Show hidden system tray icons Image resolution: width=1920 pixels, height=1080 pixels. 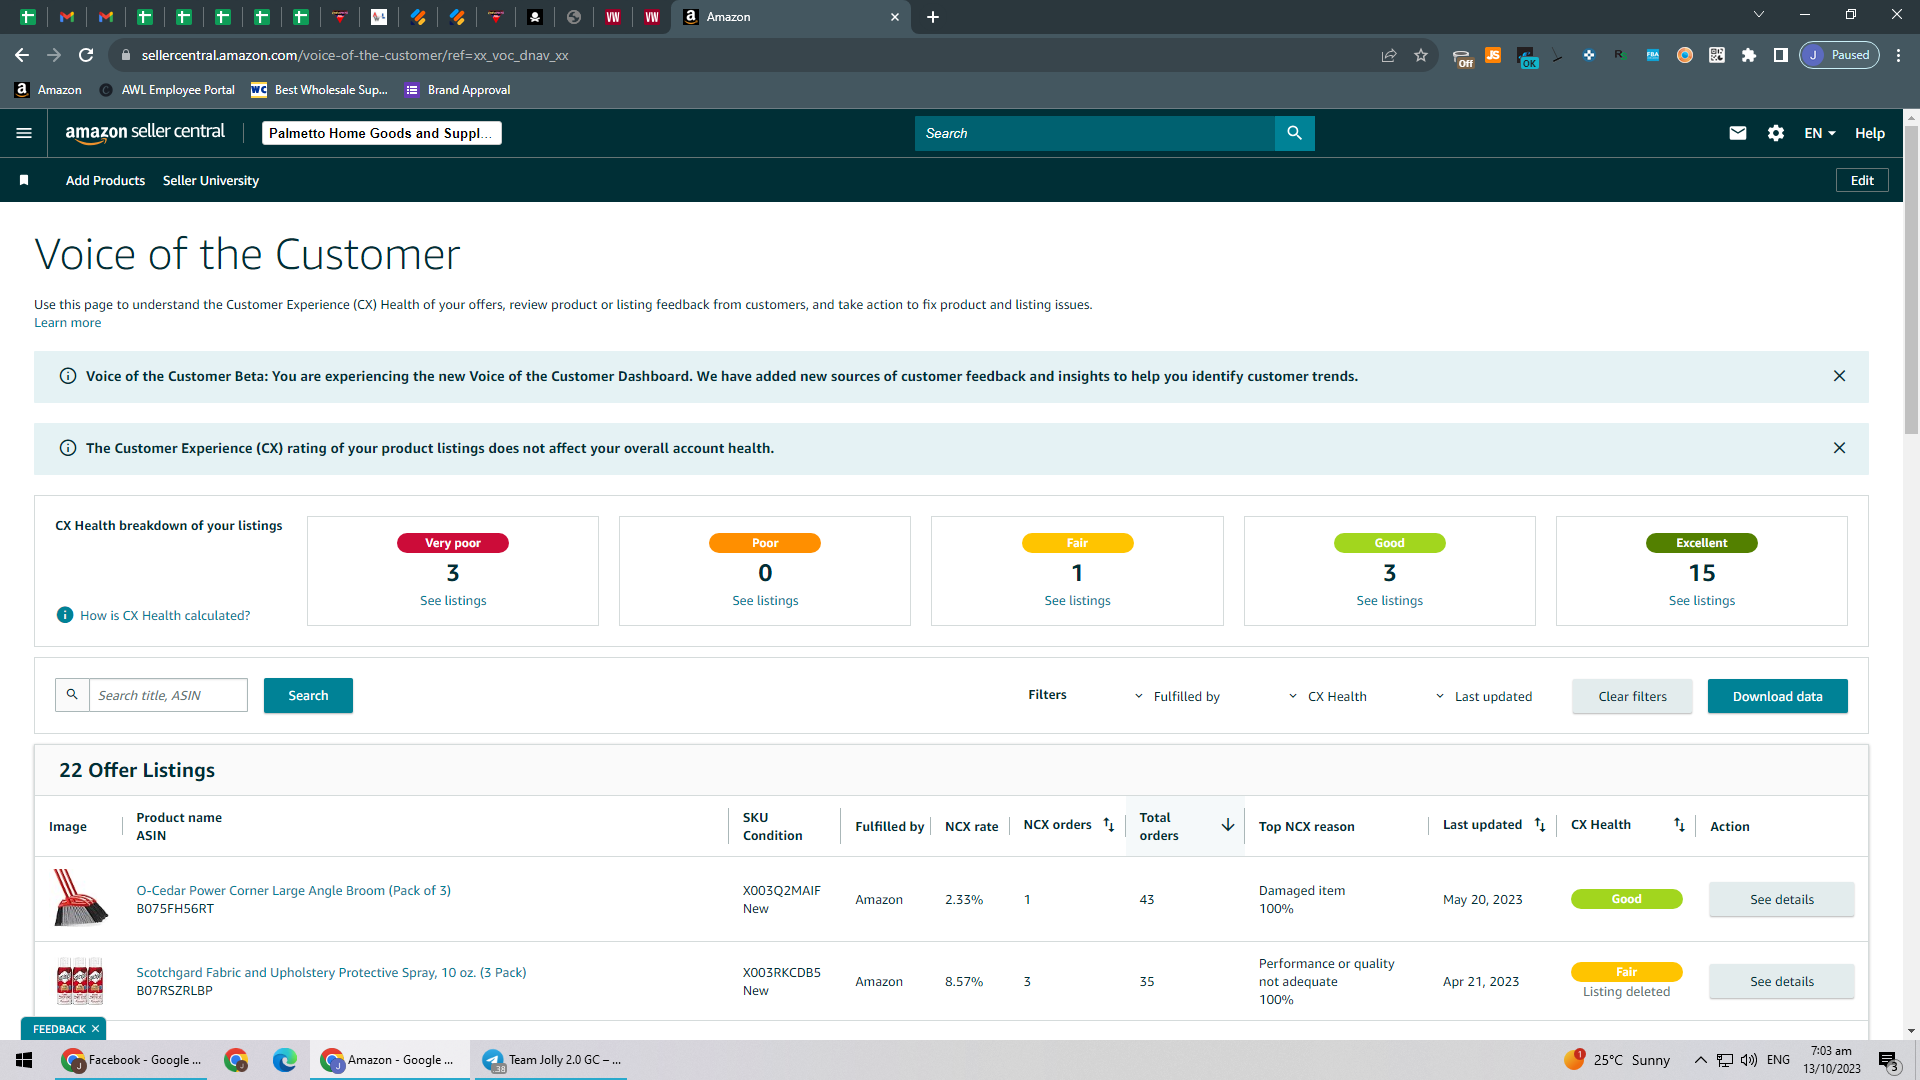pos(1700,1060)
